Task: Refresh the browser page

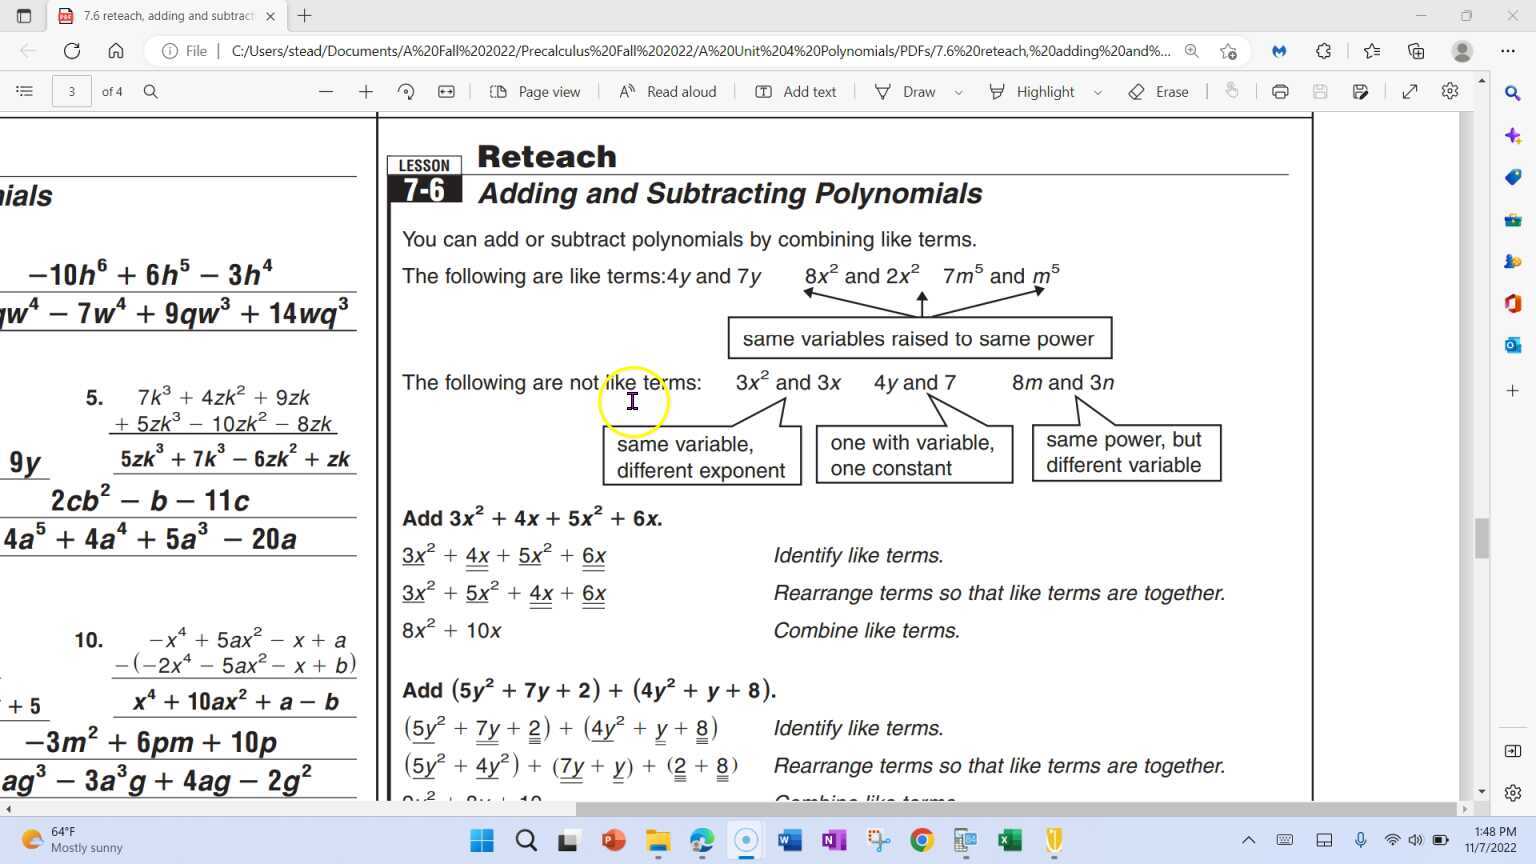Action: [72, 51]
